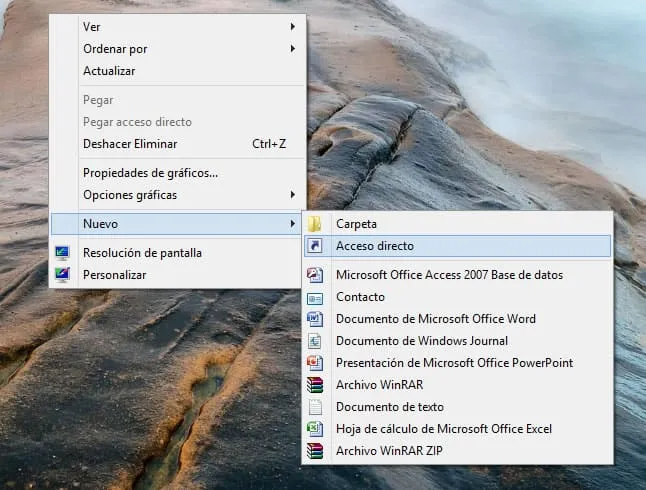Click the Windows Journal document icon
This screenshot has width=646, height=490.
(315, 341)
